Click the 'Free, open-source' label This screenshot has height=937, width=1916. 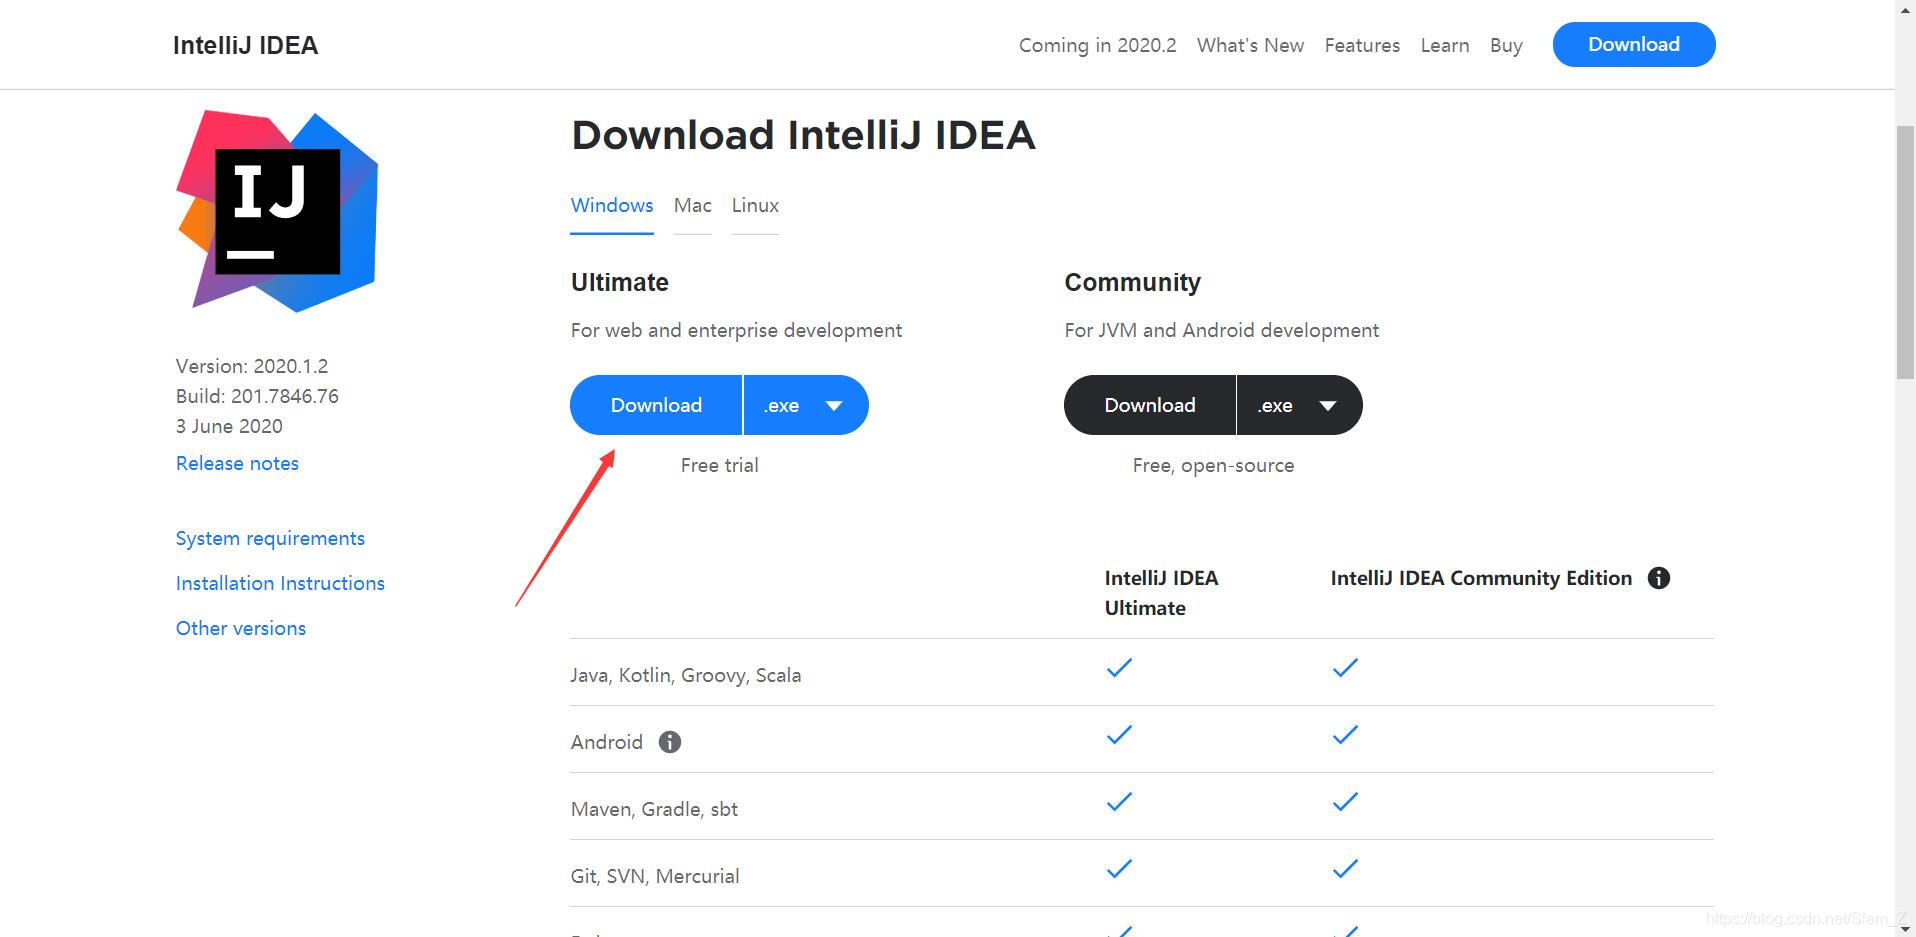(x=1213, y=465)
